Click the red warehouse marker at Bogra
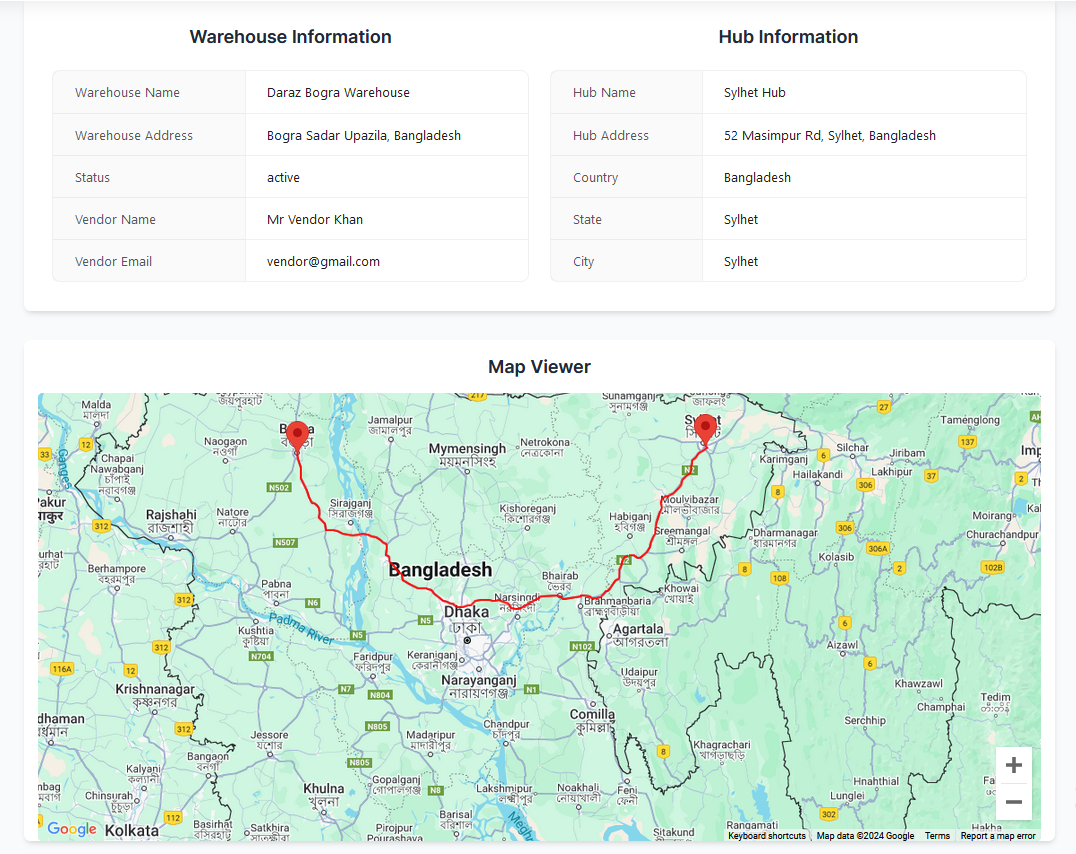 pyautogui.click(x=297, y=438)
